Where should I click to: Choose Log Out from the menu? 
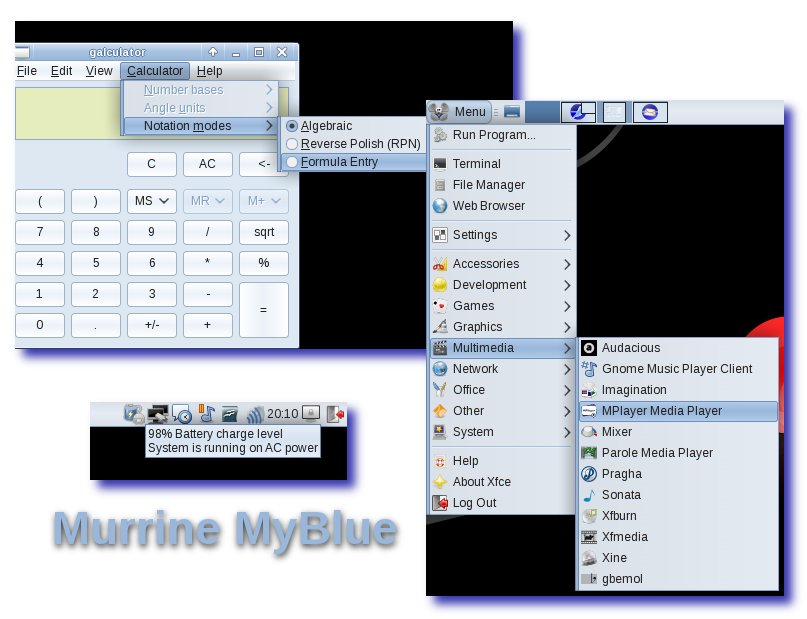coord(502,503)
